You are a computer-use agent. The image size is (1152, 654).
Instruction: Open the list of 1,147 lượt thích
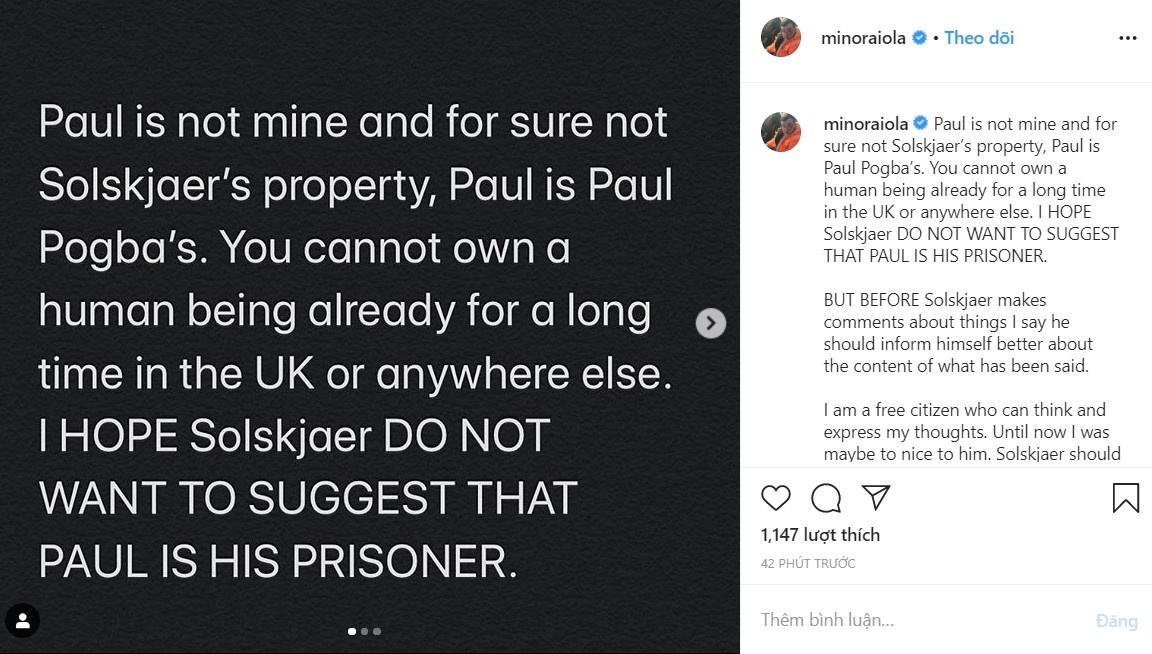(x=820, y=534)
